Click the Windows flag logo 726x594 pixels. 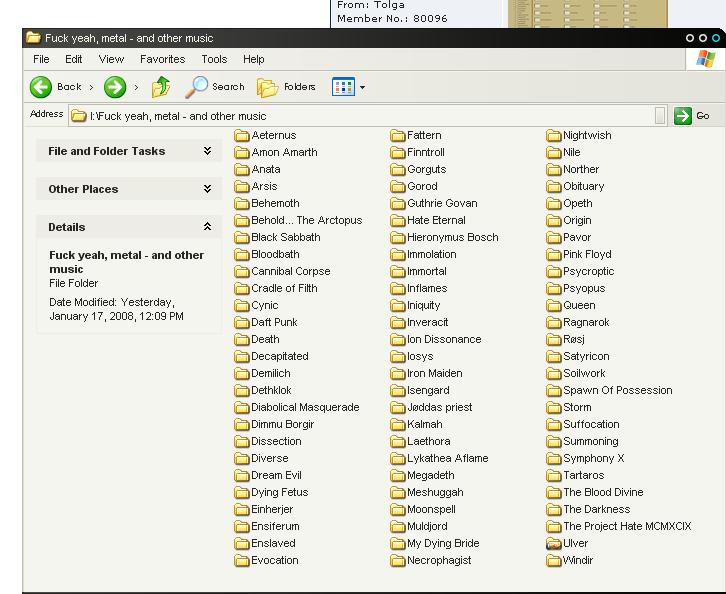tap(705, 59)
